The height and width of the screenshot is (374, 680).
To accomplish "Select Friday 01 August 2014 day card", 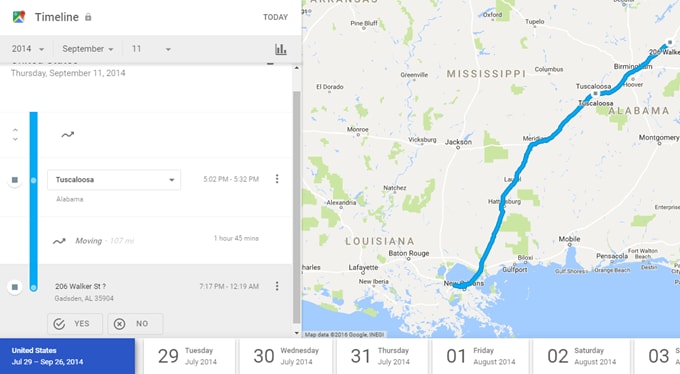I will click(x=480, y=356).
